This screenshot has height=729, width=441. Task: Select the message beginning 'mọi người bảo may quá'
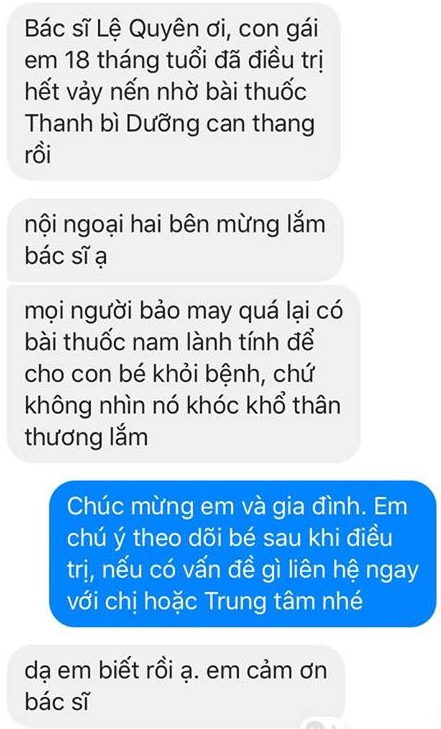[x=184, y=374]
